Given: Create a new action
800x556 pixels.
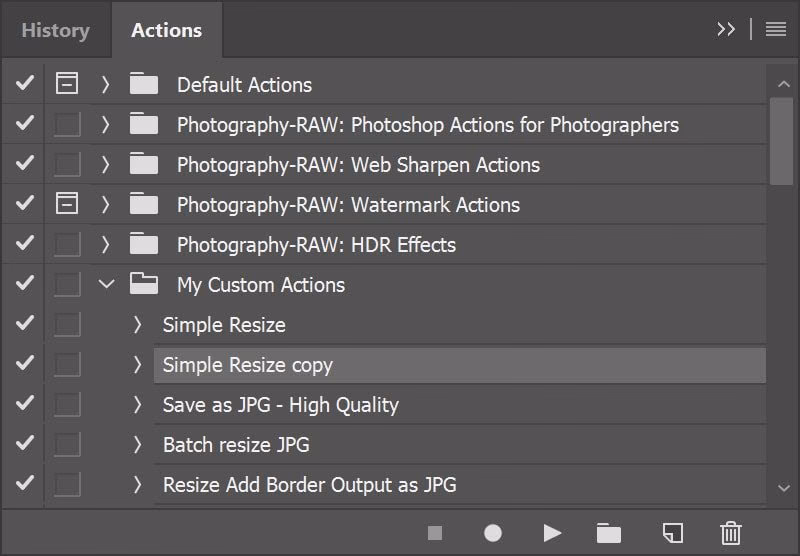Looking at the screenshot, I should (x=672, y=533).
